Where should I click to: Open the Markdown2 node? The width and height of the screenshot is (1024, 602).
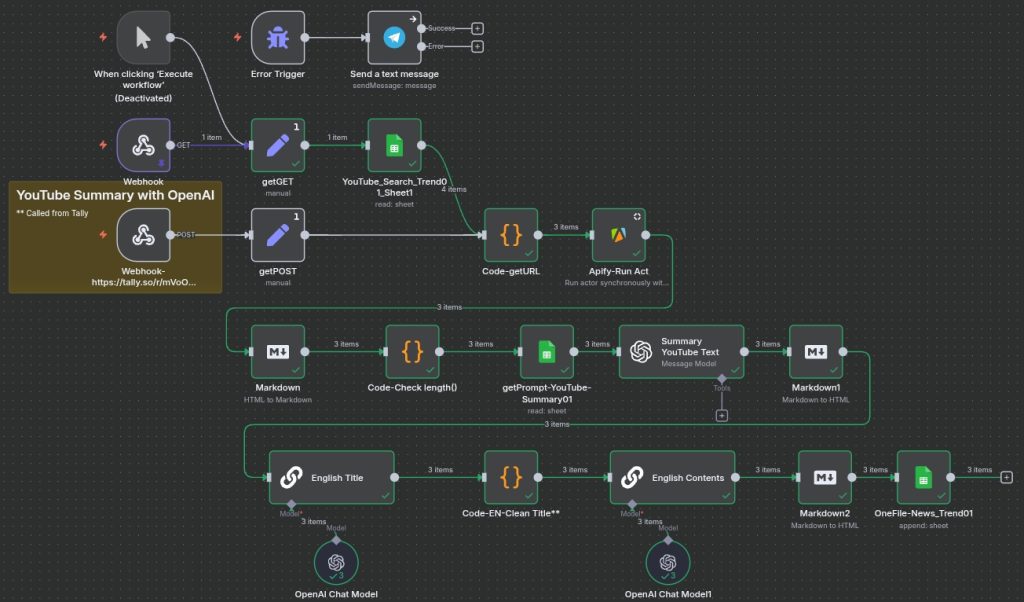825,478
